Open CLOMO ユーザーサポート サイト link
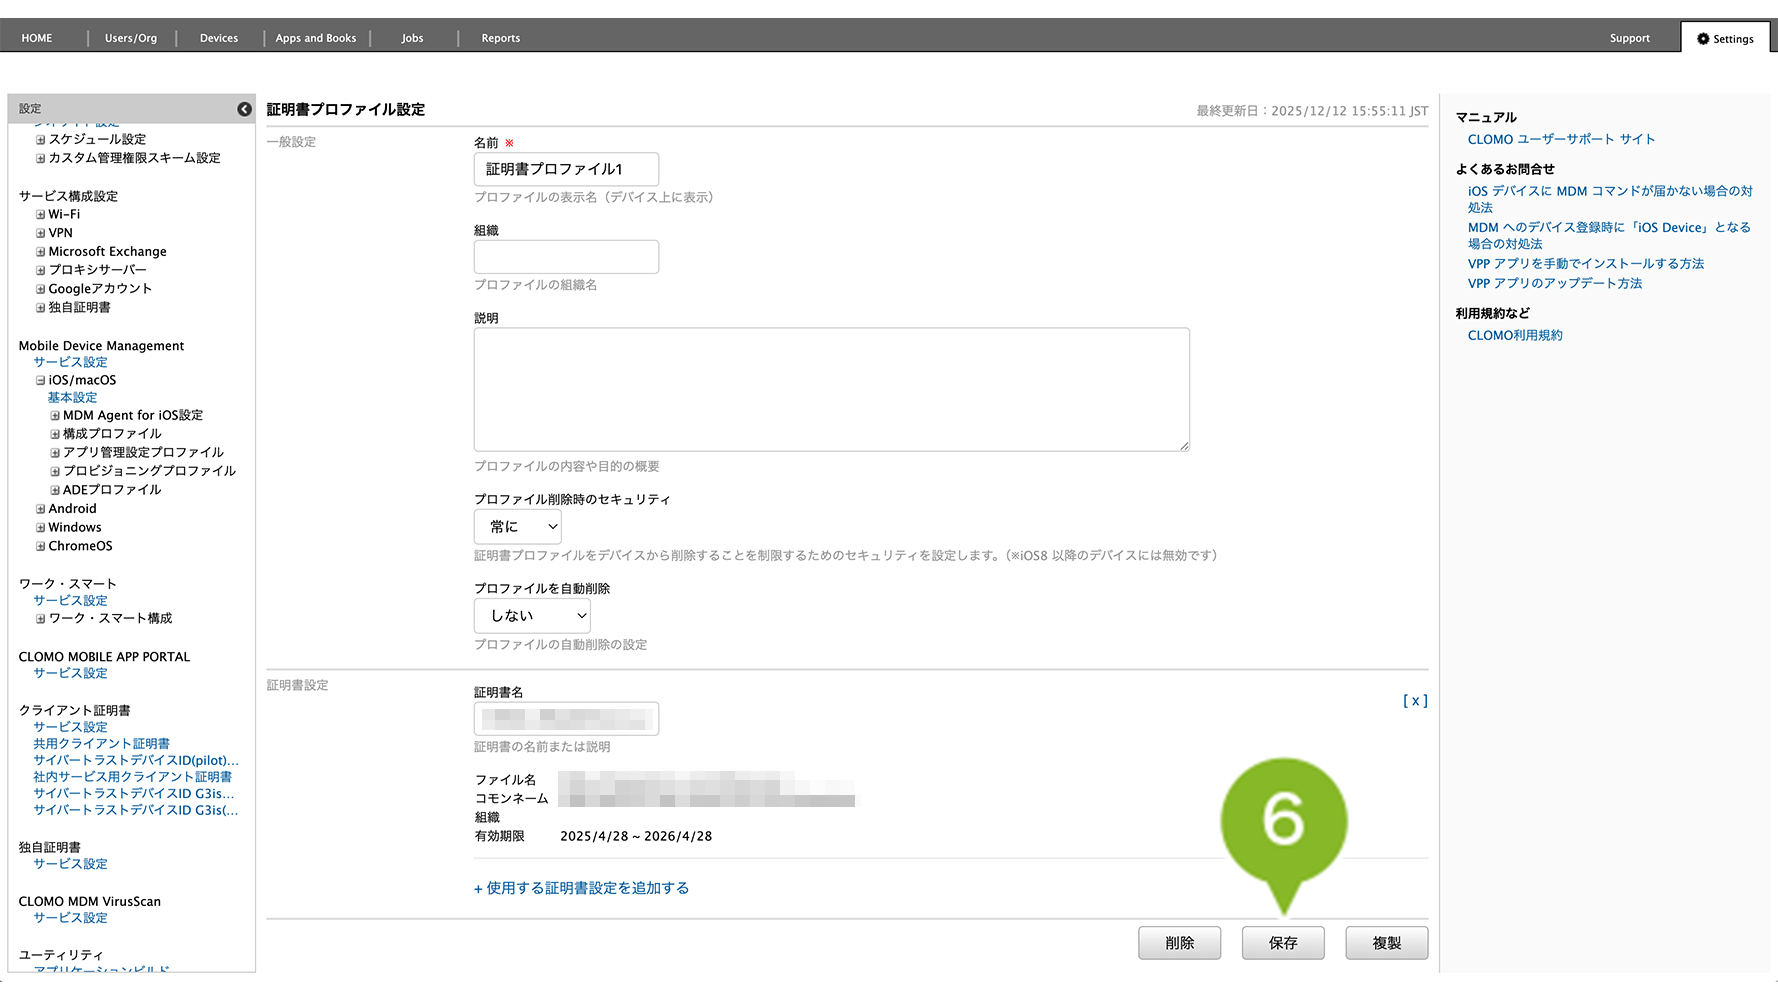 (x=1560, y=140)
